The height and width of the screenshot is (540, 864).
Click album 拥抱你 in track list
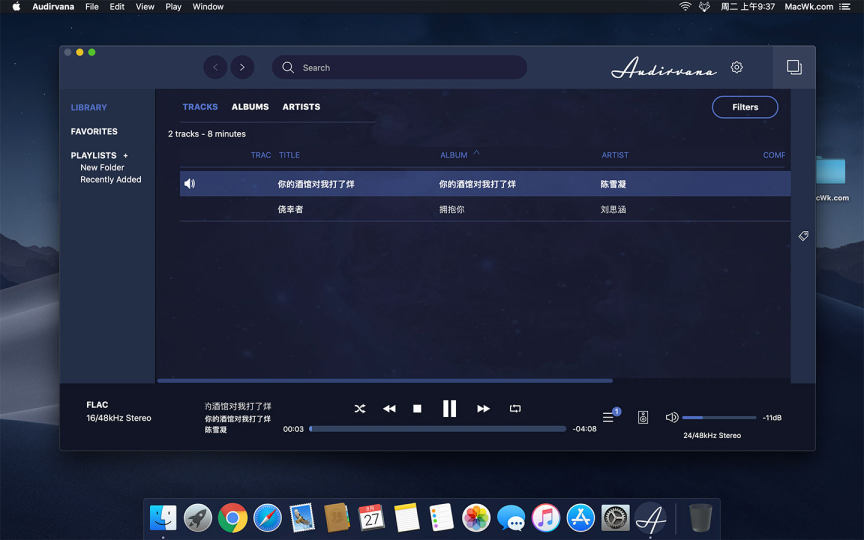pyautogui.click(x=452, y=209)
